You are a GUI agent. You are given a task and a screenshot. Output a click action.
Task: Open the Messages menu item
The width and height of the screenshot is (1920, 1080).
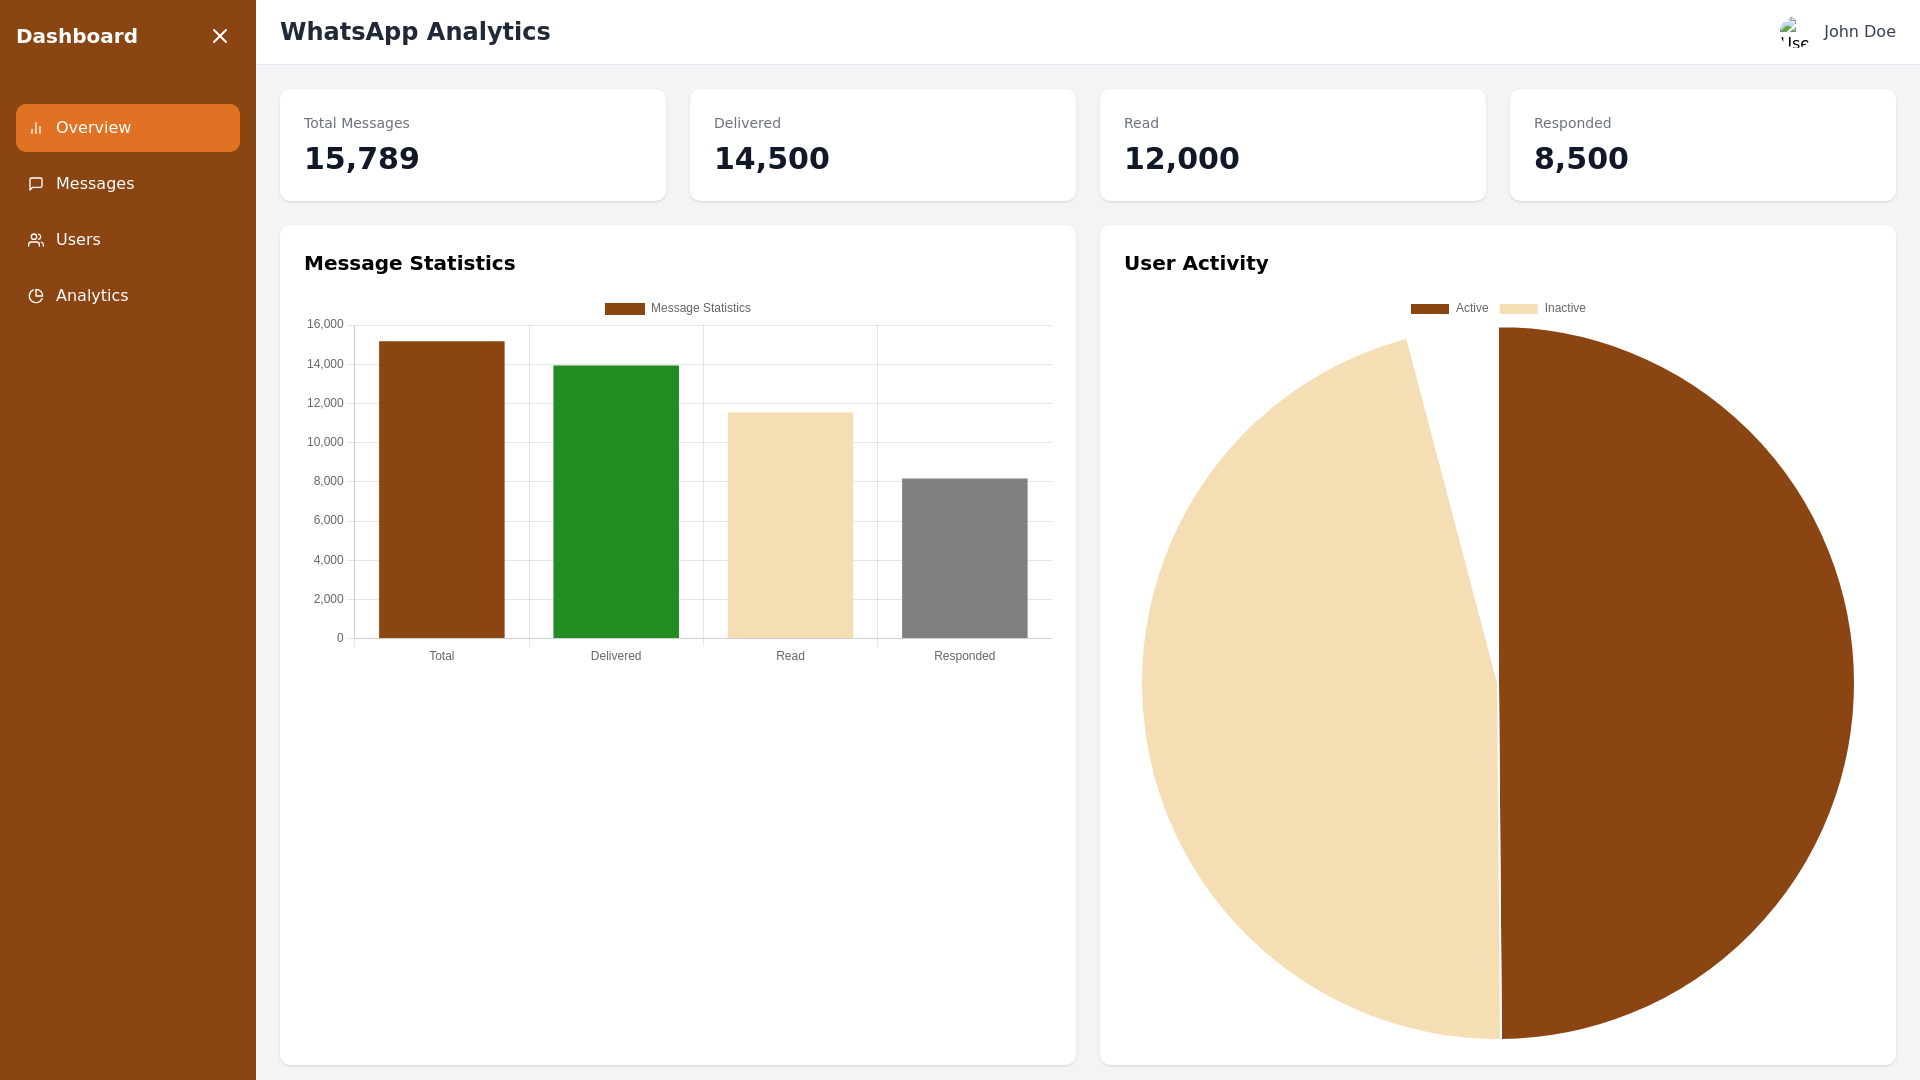[x=95, y=184]
